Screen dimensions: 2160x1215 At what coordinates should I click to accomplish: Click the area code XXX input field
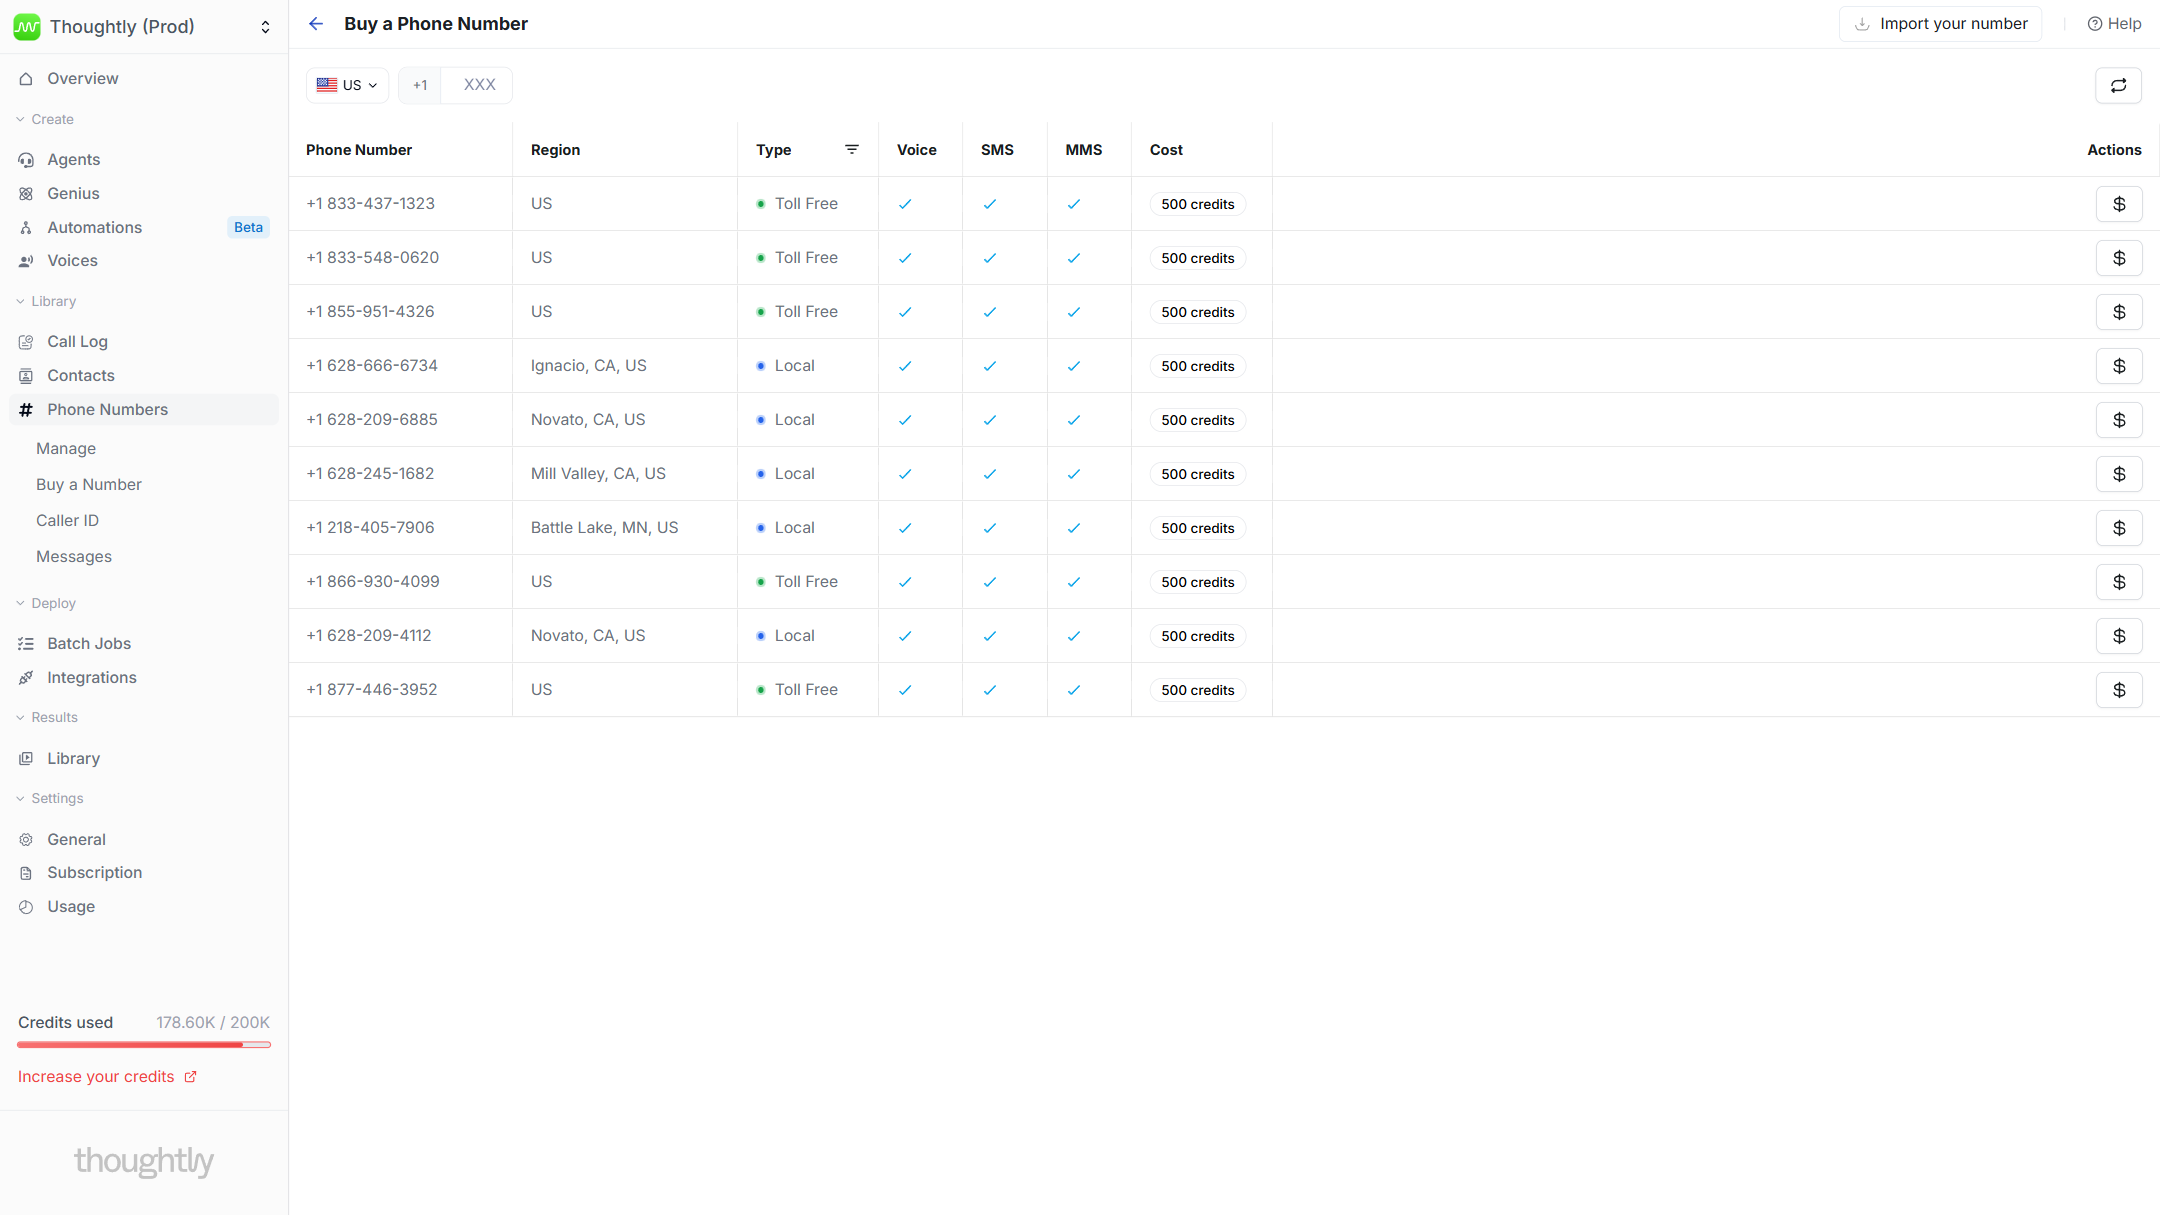point(479,85)
